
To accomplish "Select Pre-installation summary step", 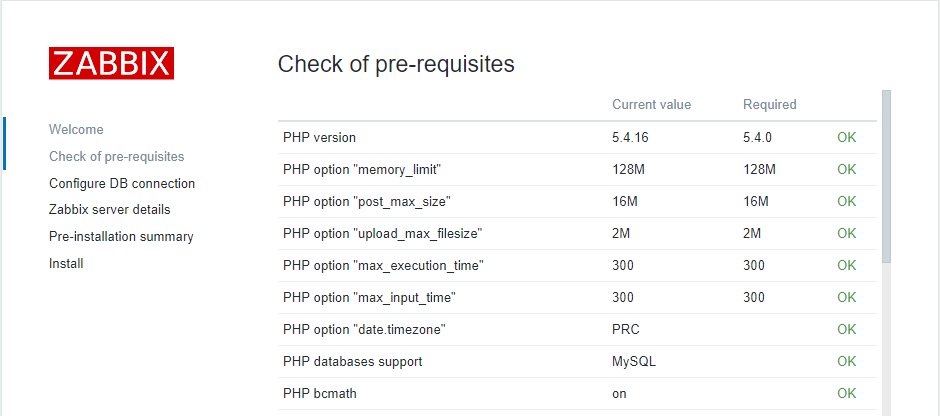I will [x=121, y=237].
